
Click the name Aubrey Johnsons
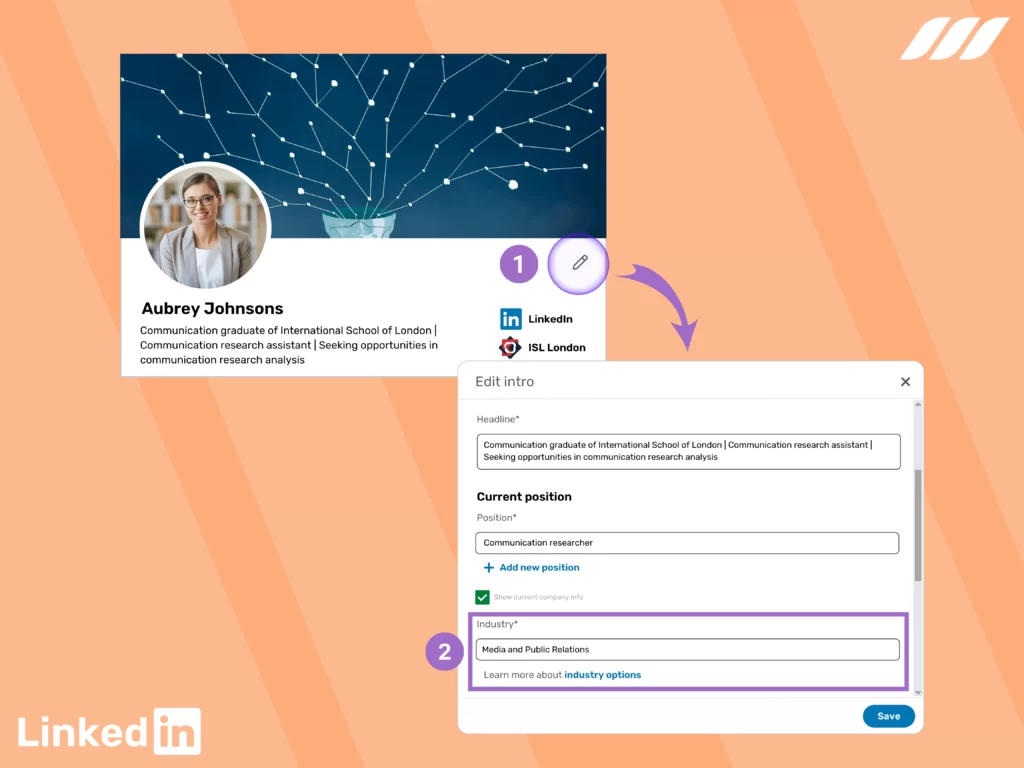coord(211,308)
